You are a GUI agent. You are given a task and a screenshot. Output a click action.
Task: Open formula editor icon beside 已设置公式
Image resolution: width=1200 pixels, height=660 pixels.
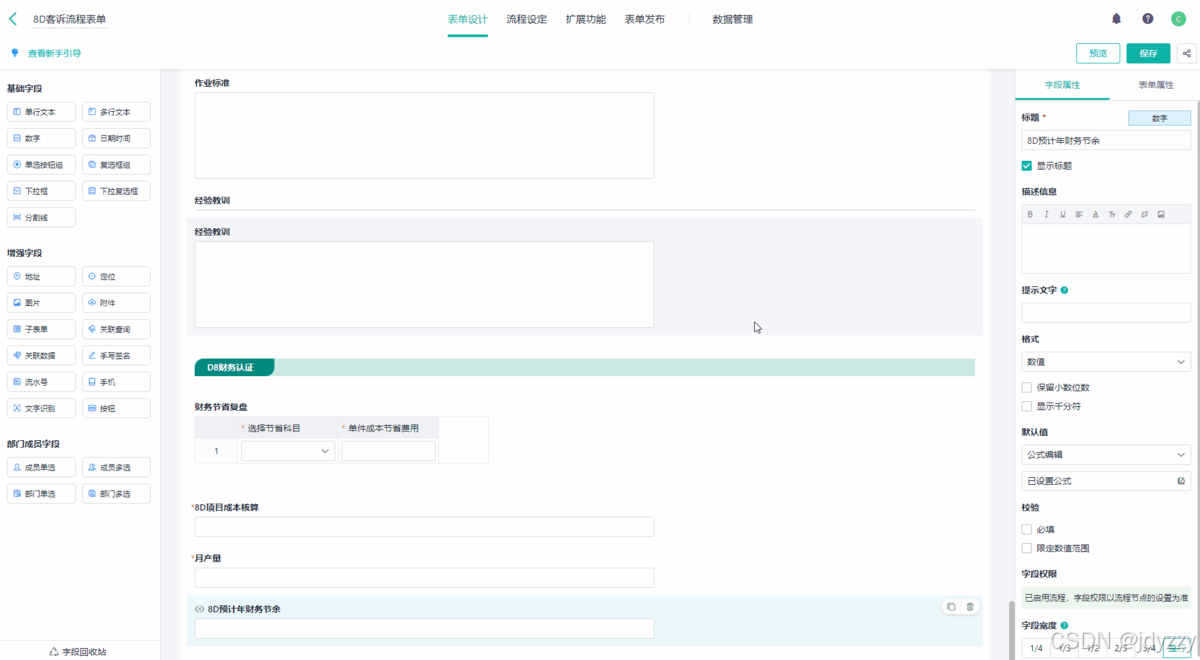tap(1181, 481)
